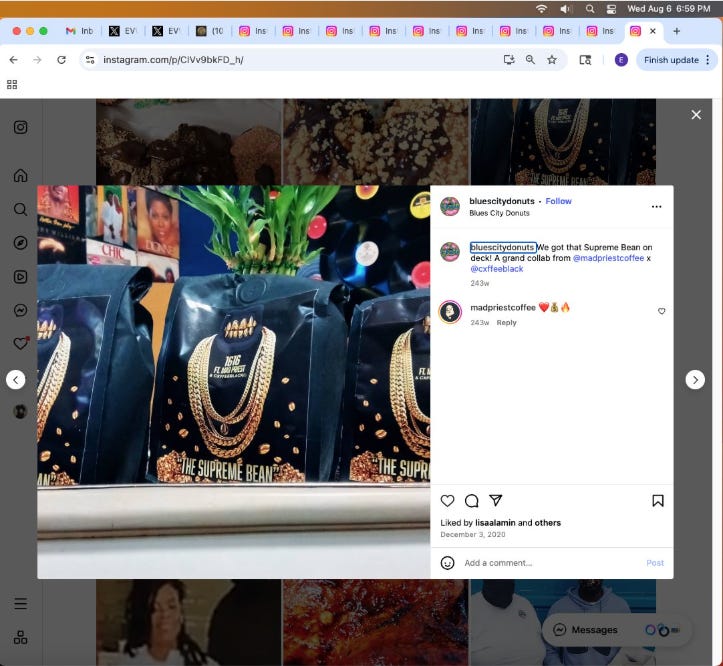This screenshot has height=666, width=723.
Task: Open a new browser tab
Action: click(x=676, y=31)
